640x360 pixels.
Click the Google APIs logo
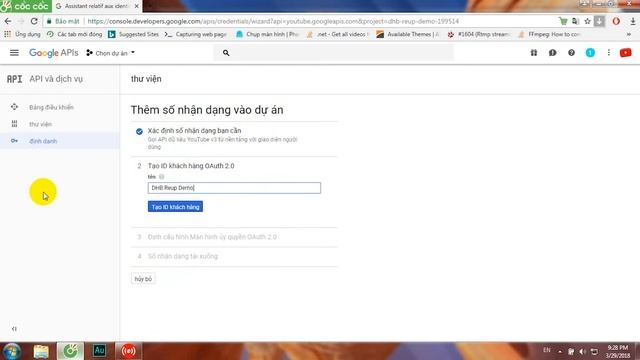click(x=53, y=53)
